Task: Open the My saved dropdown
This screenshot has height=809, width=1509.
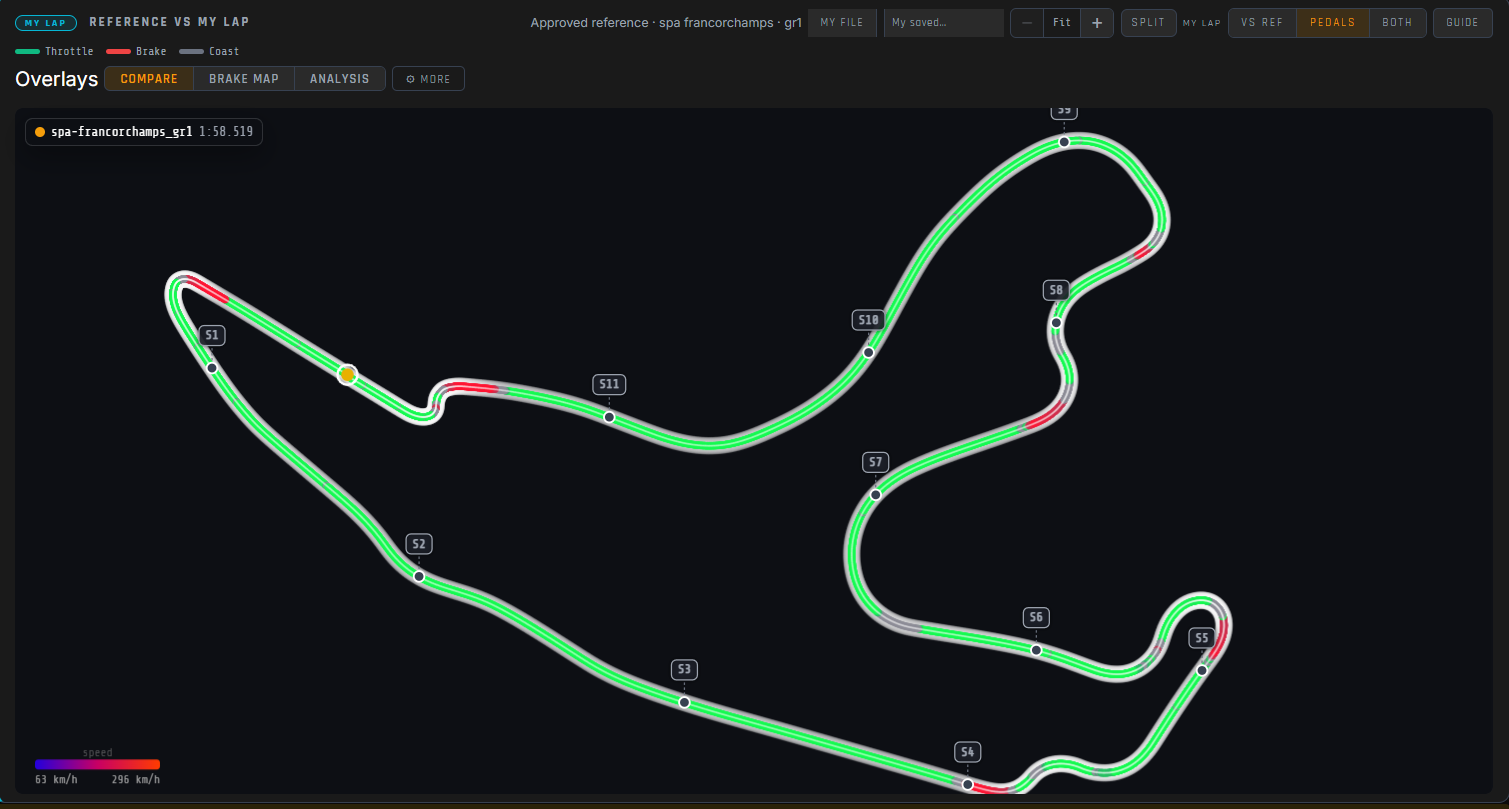Action: [x=944, y=23]
